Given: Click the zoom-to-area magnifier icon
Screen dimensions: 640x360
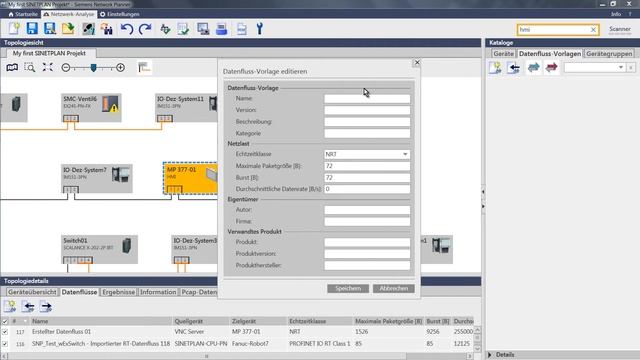Looking at the screenshot, I should click(29, 67).
